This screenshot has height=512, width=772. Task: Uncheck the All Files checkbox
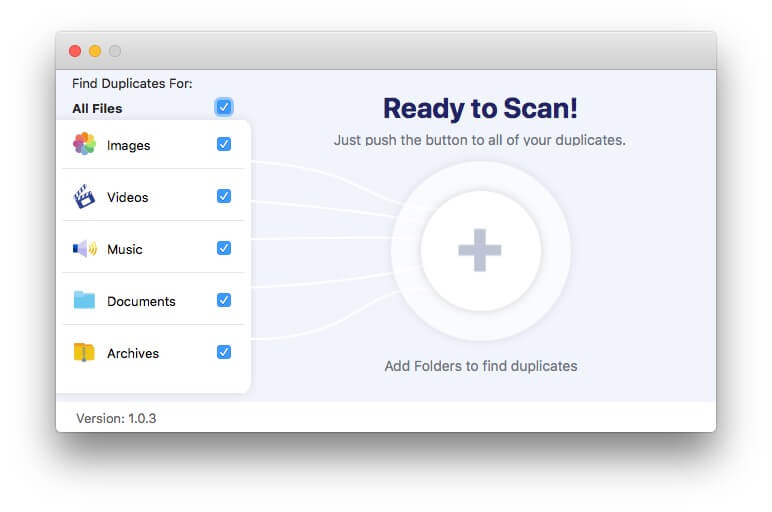point(224,107)
